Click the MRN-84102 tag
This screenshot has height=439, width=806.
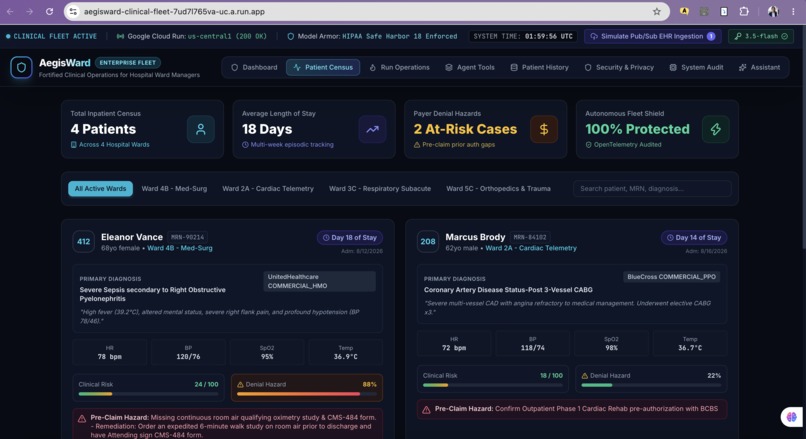(530, 237)
